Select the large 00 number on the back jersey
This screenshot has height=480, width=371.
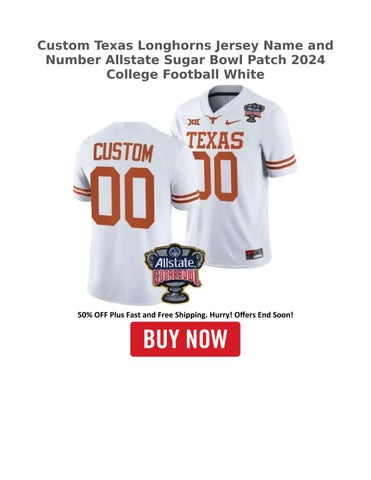pos(123,197)
